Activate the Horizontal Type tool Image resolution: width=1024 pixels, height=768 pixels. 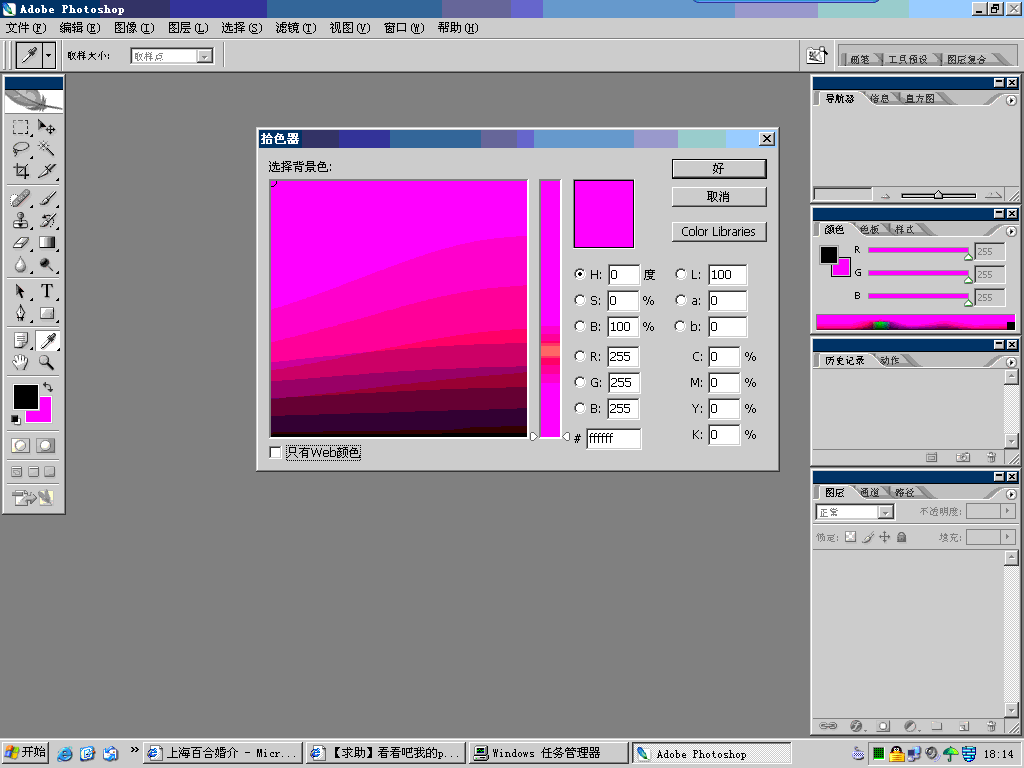pyautogui.click(x=46, y=291)
